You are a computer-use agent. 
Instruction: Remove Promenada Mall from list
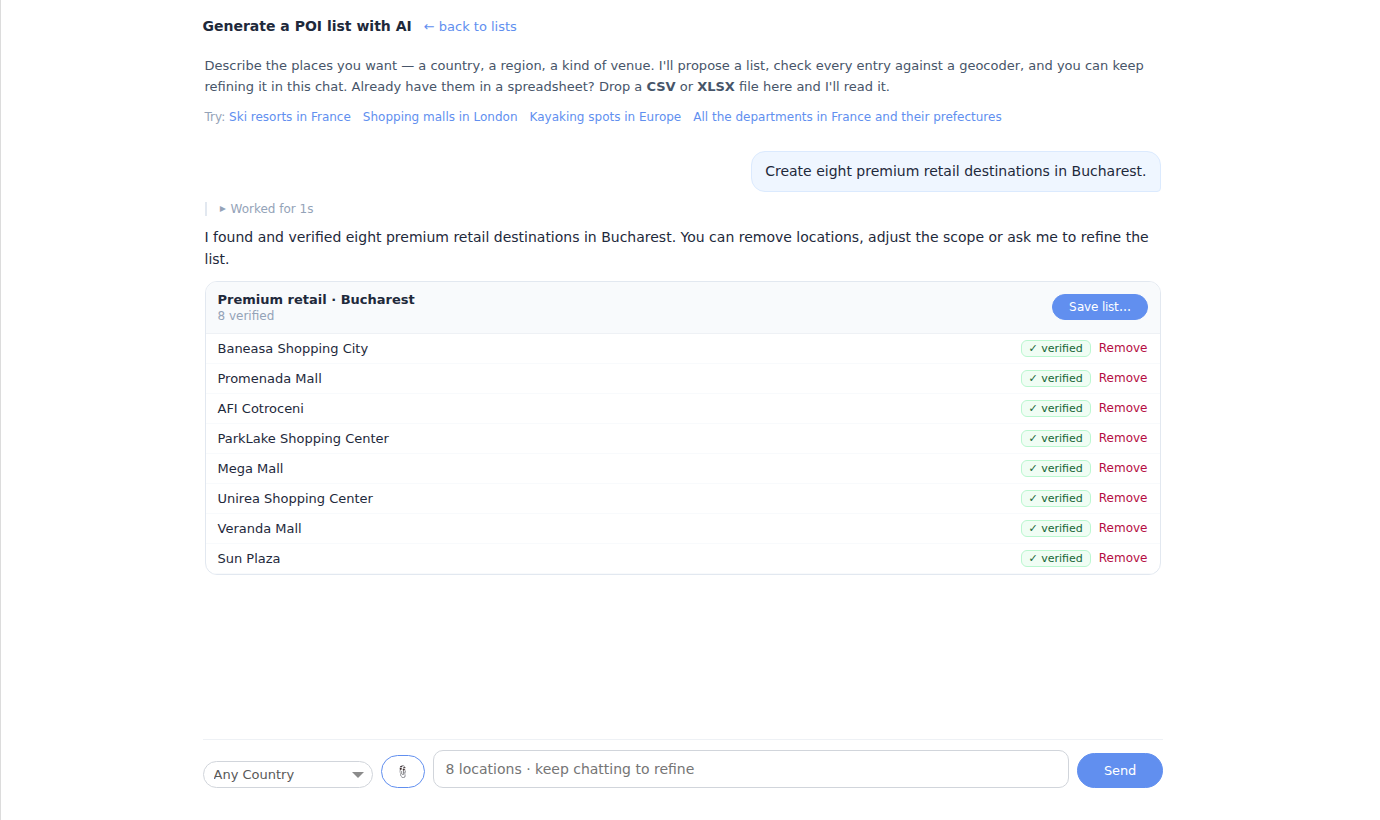click(1123, 378)
